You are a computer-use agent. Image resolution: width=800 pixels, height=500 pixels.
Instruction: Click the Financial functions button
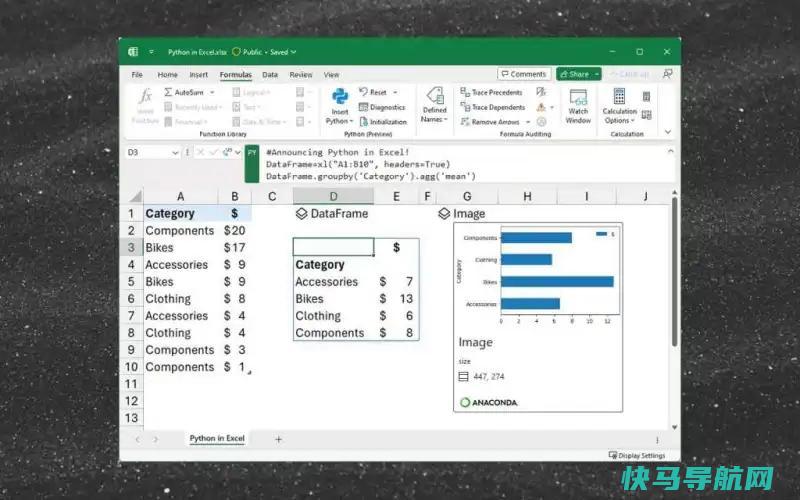186,122
